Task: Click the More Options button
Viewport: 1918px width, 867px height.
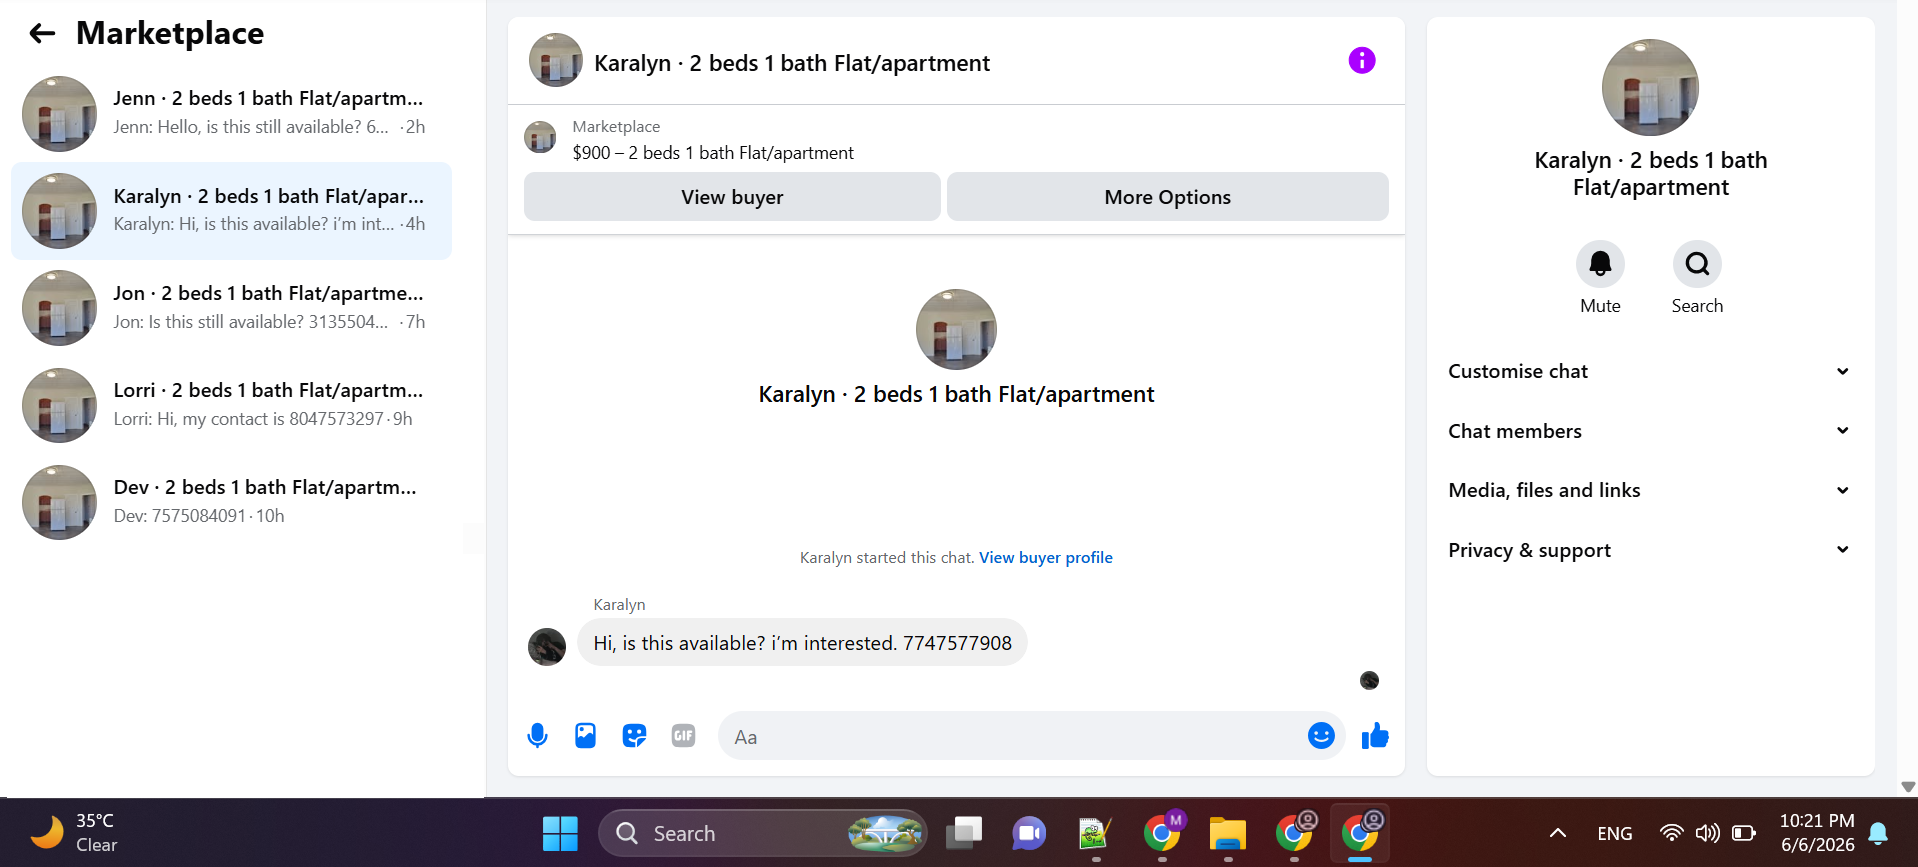Action: 1167,197
